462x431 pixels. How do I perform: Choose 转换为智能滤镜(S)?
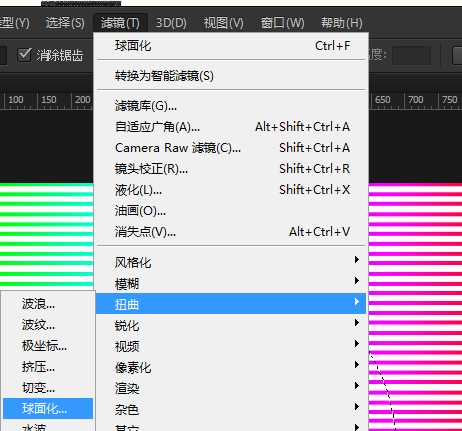pos(232,76)
